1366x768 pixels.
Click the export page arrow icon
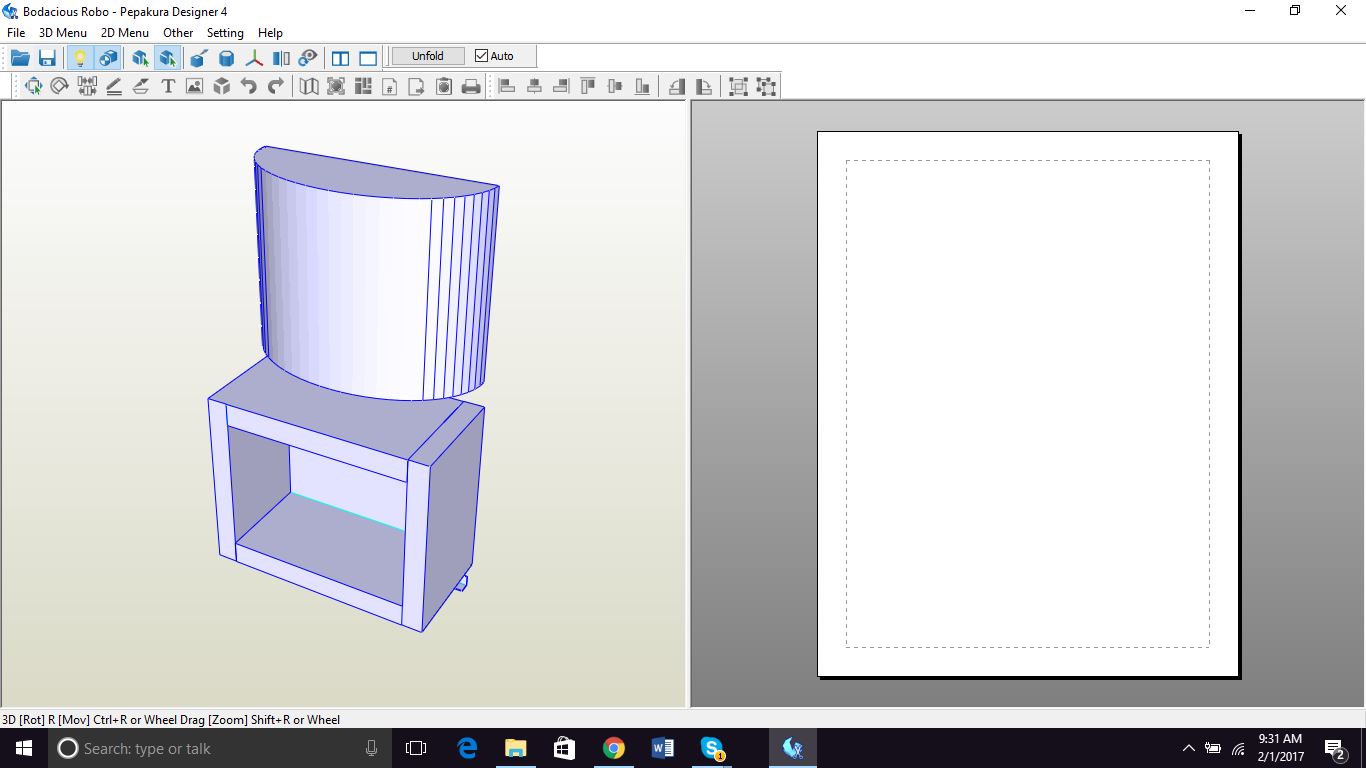point(417,86)
